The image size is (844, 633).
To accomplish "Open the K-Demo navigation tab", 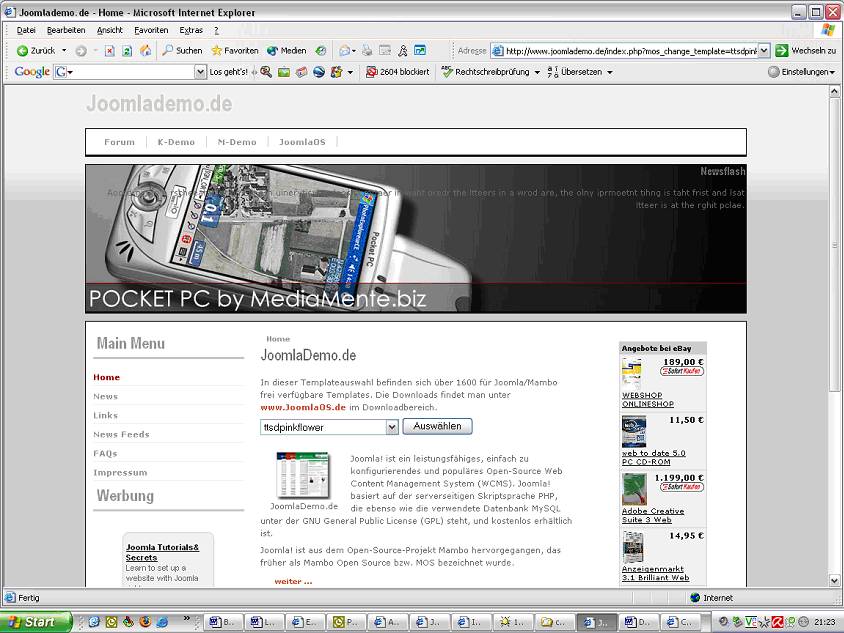I will tap(176, 142).
